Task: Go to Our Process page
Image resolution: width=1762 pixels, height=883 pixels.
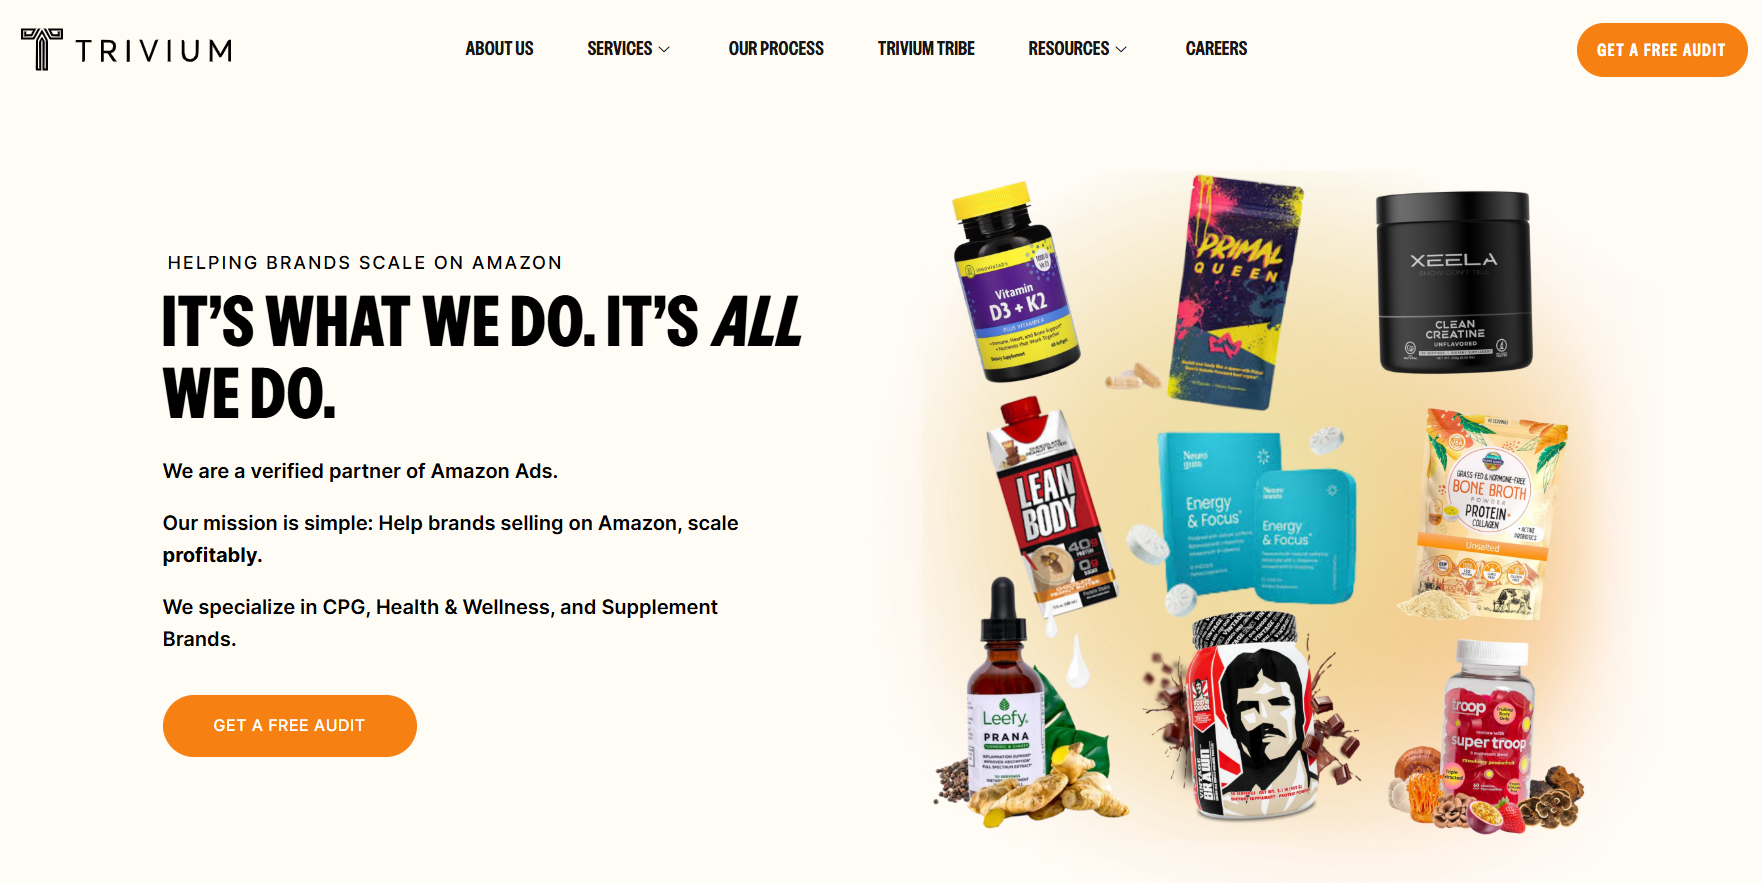Action: coord(776,49)
